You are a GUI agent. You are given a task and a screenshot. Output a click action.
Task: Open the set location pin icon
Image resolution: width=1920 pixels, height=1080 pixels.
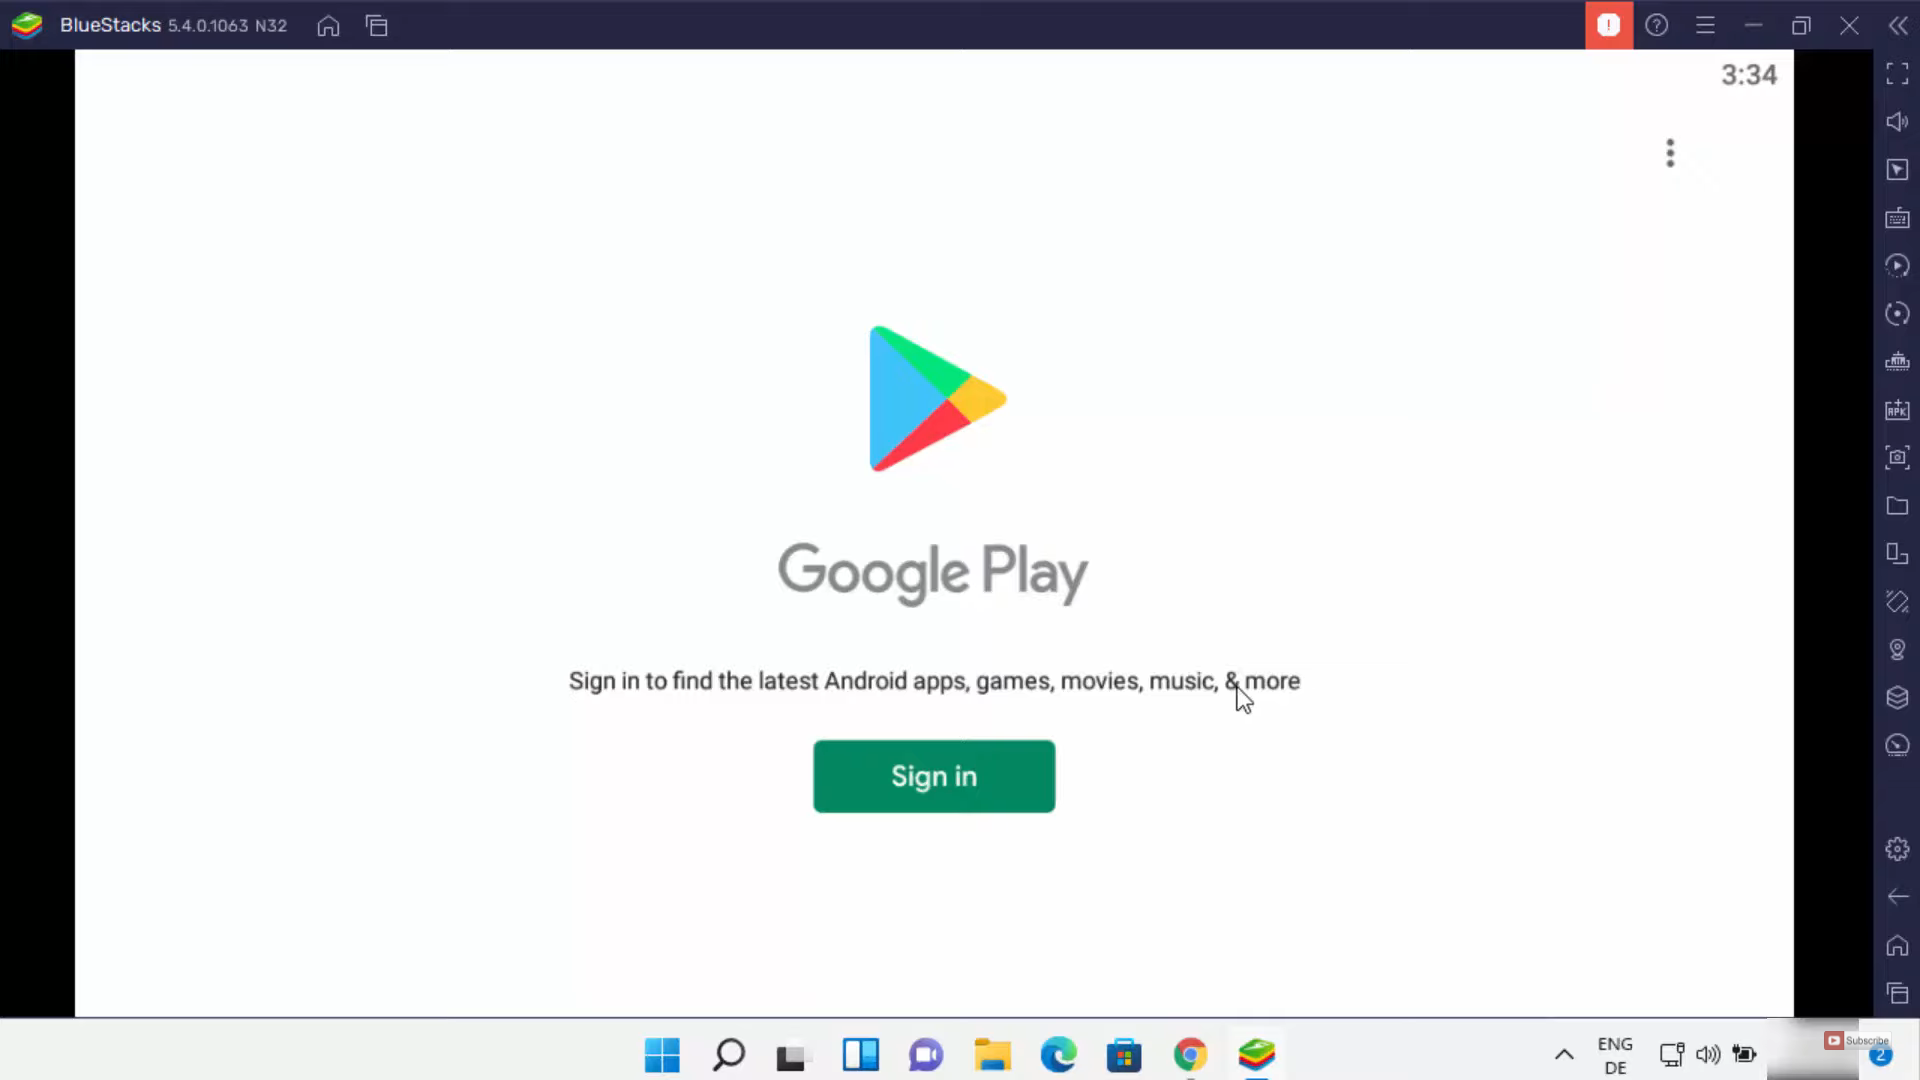(x=1897, y=650)
